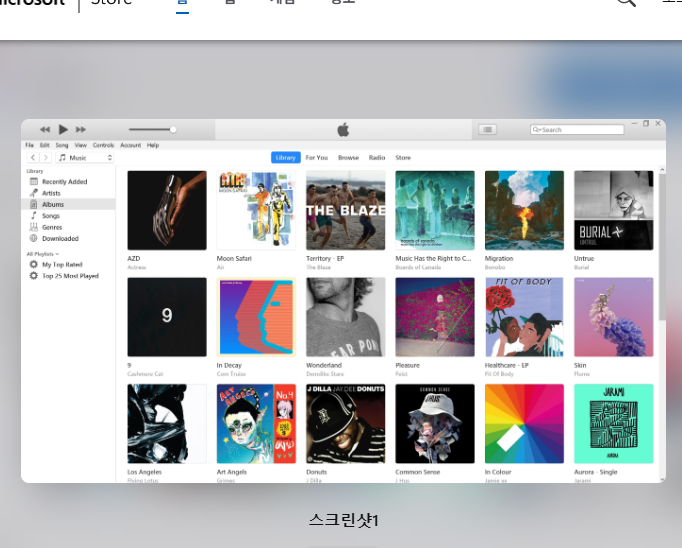Click the Music Has the Right title
682x548 pixels.
pyautogui.click(x=433, y=258)
